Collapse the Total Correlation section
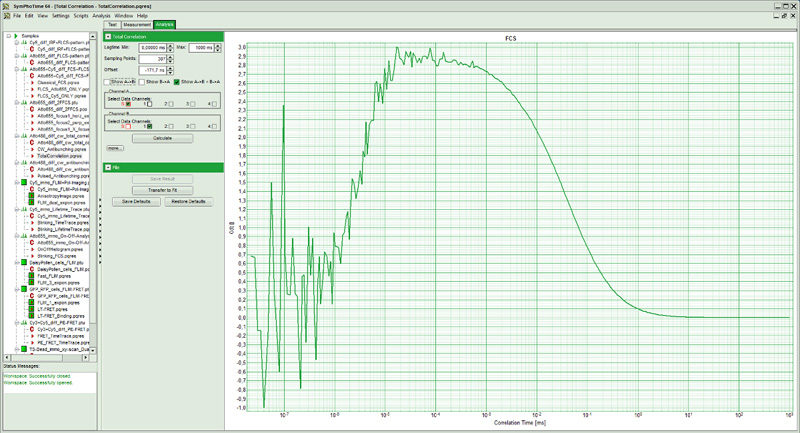 [x=108, y=36]
